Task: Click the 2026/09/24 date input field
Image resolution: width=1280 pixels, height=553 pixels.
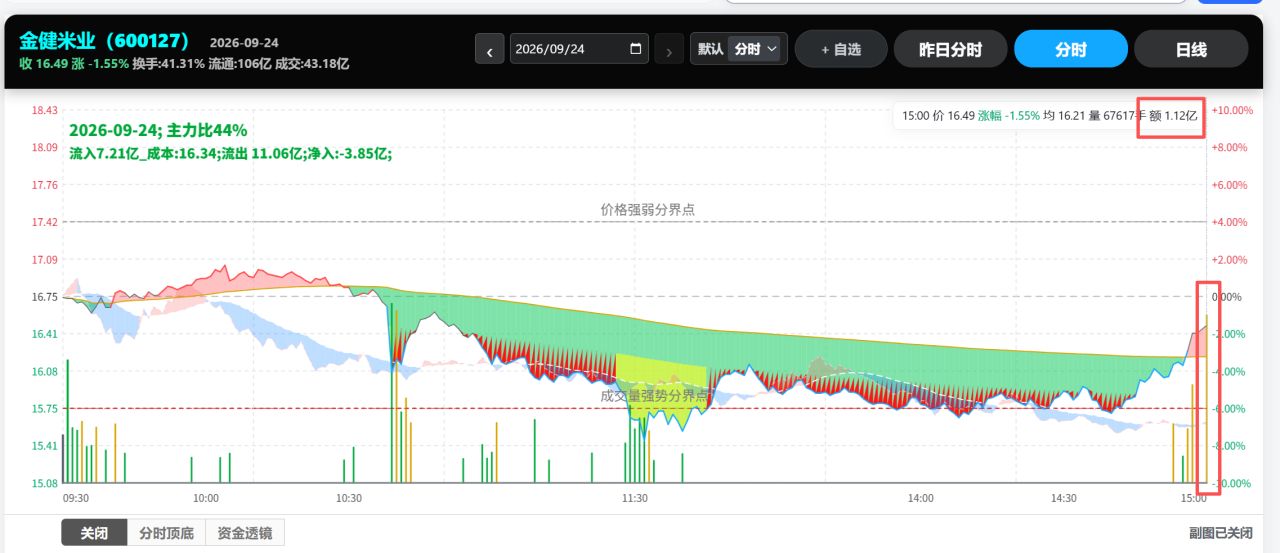Action: (579, 49)
